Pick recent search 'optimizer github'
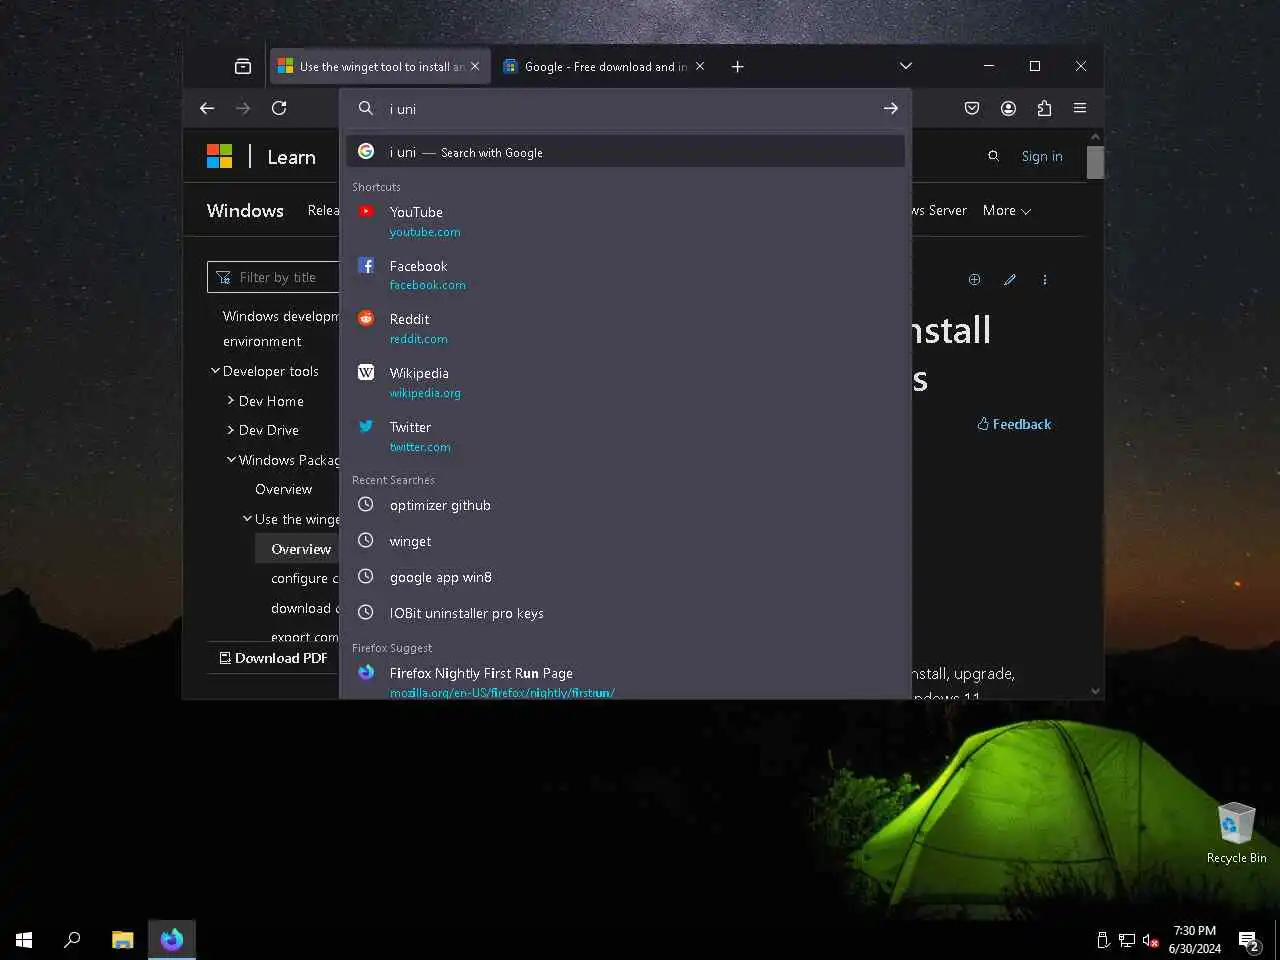This screenshot has height=960, width=1280. [626, 505]
